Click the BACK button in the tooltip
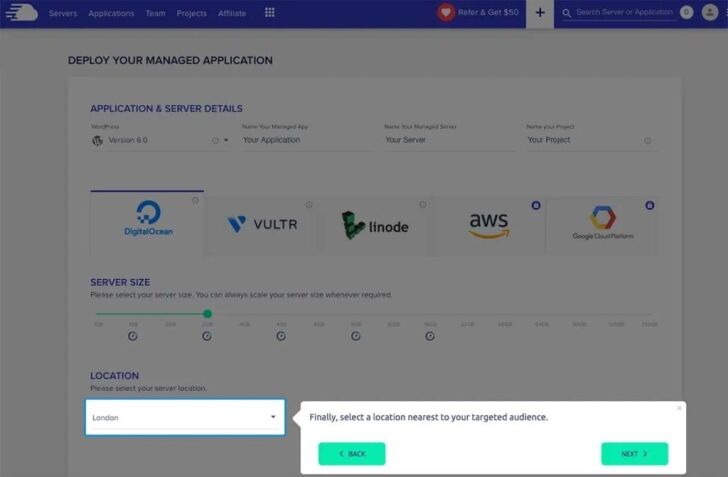Viewport: 728px width, 477px height. [x=351, y=454]
